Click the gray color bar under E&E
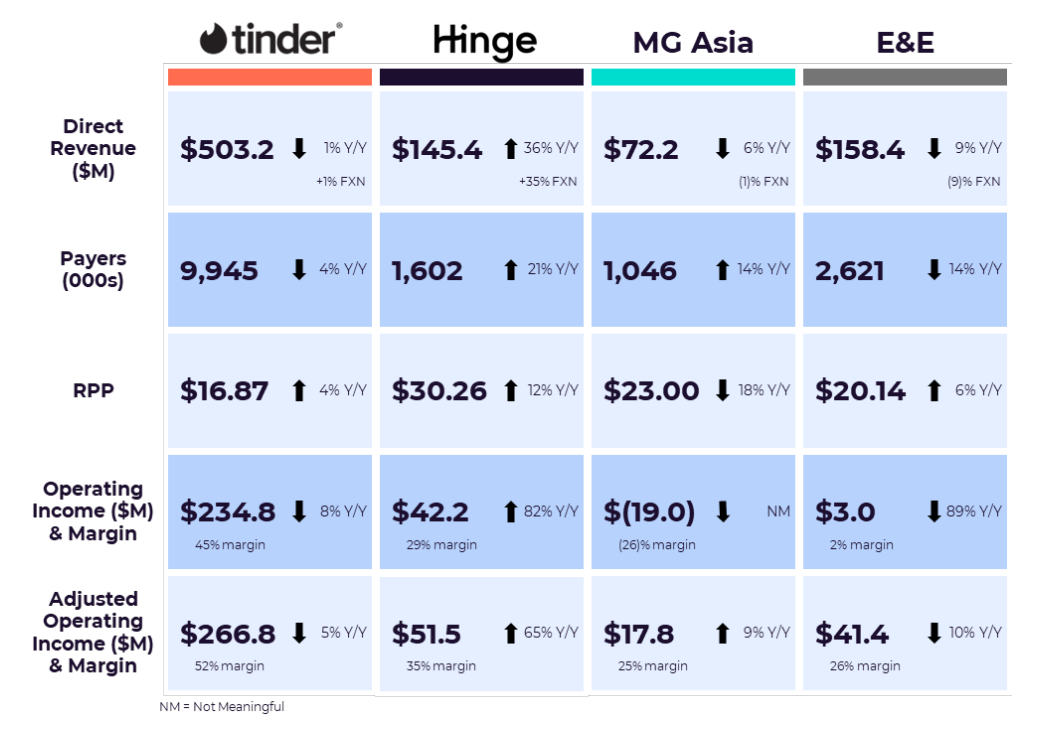 [905, 77]
